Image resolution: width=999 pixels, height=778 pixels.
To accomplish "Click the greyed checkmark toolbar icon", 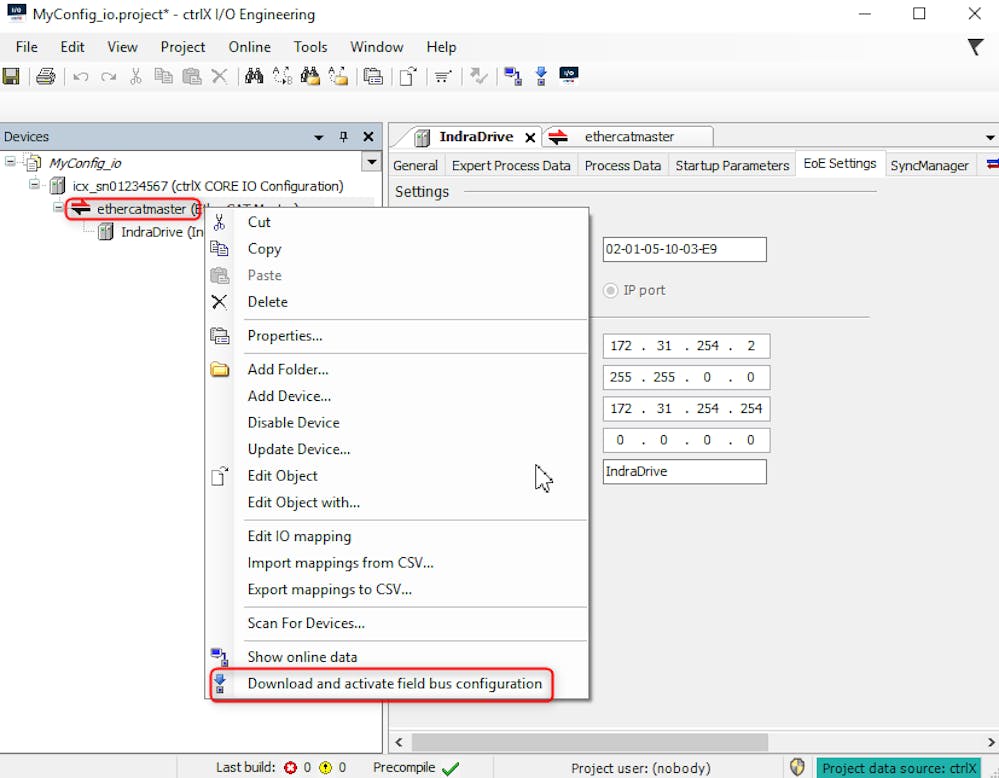I will 478,76.
